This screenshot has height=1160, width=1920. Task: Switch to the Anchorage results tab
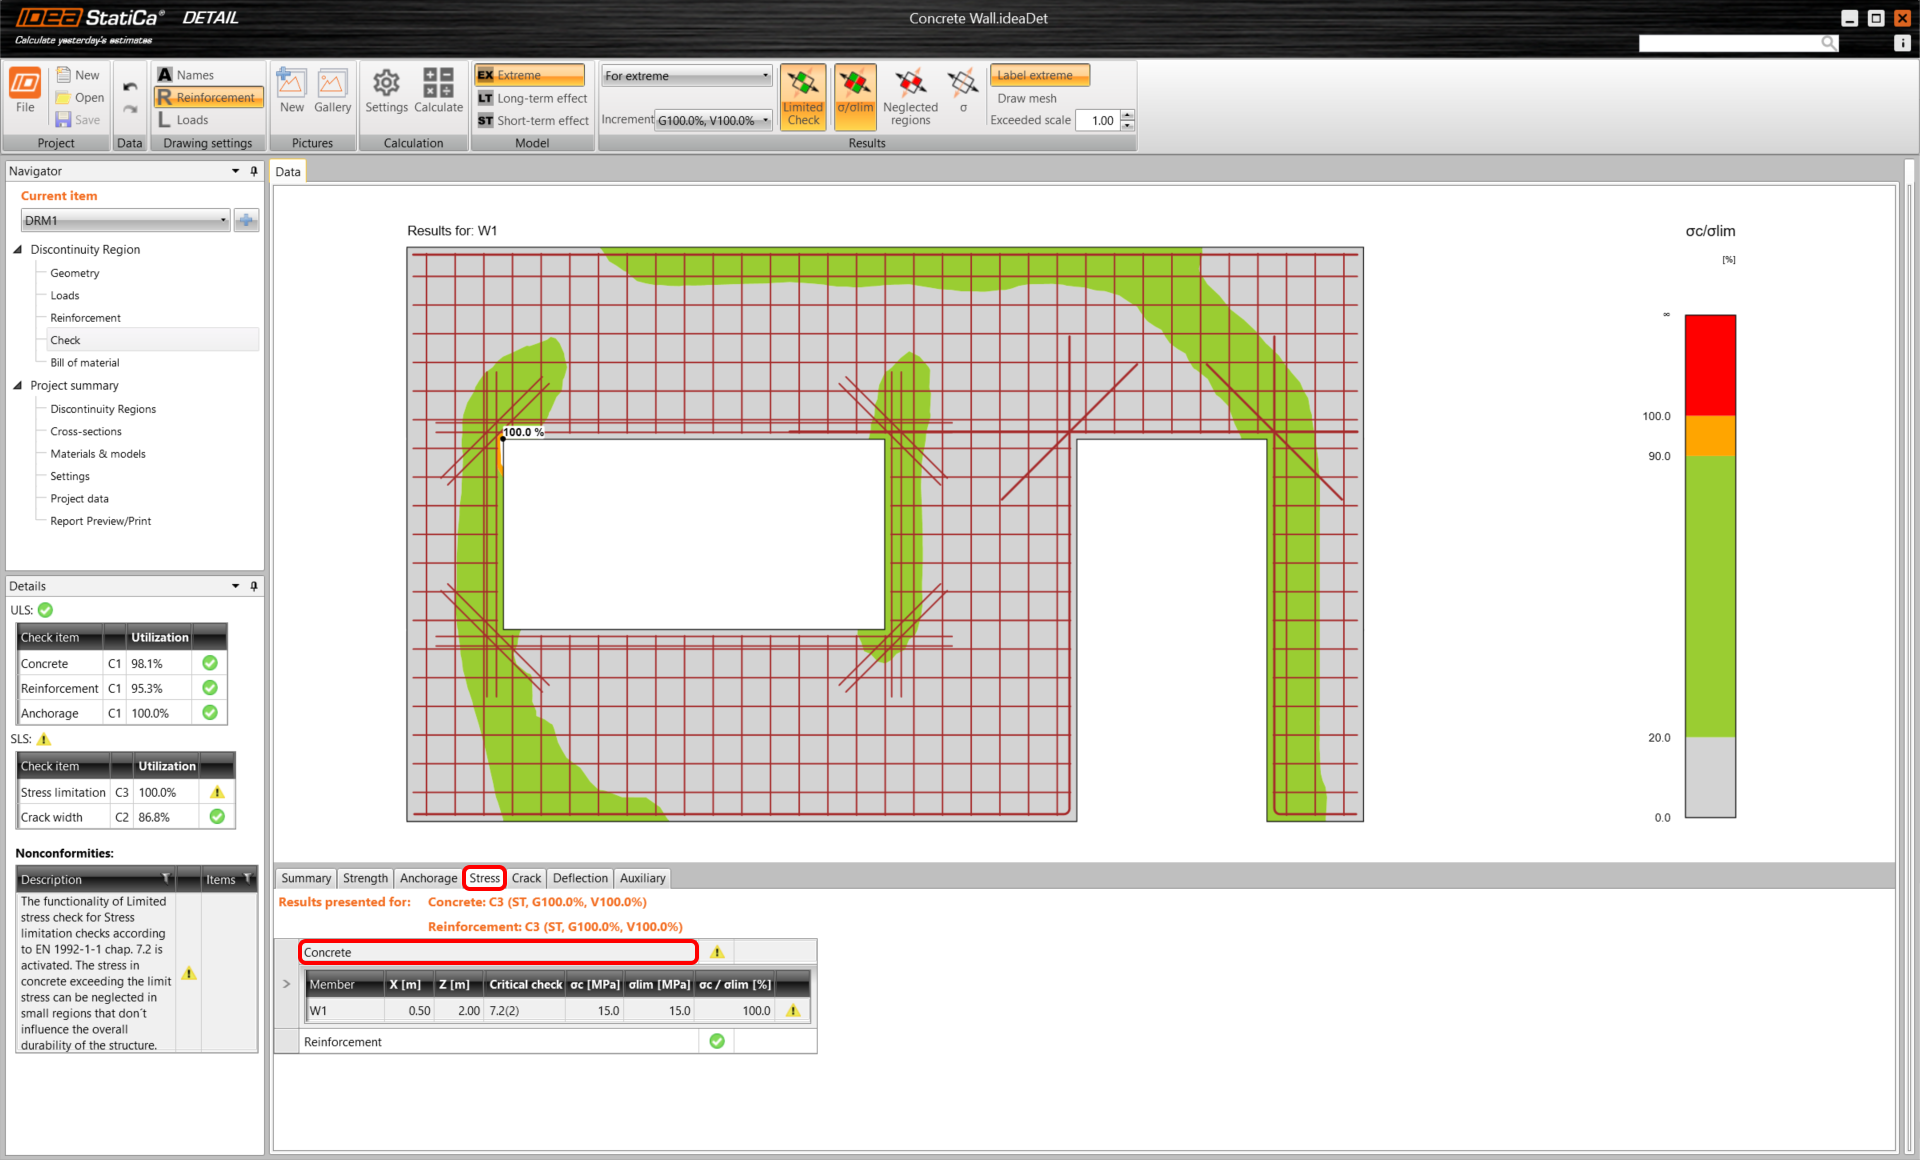click(x=428, y=878)
